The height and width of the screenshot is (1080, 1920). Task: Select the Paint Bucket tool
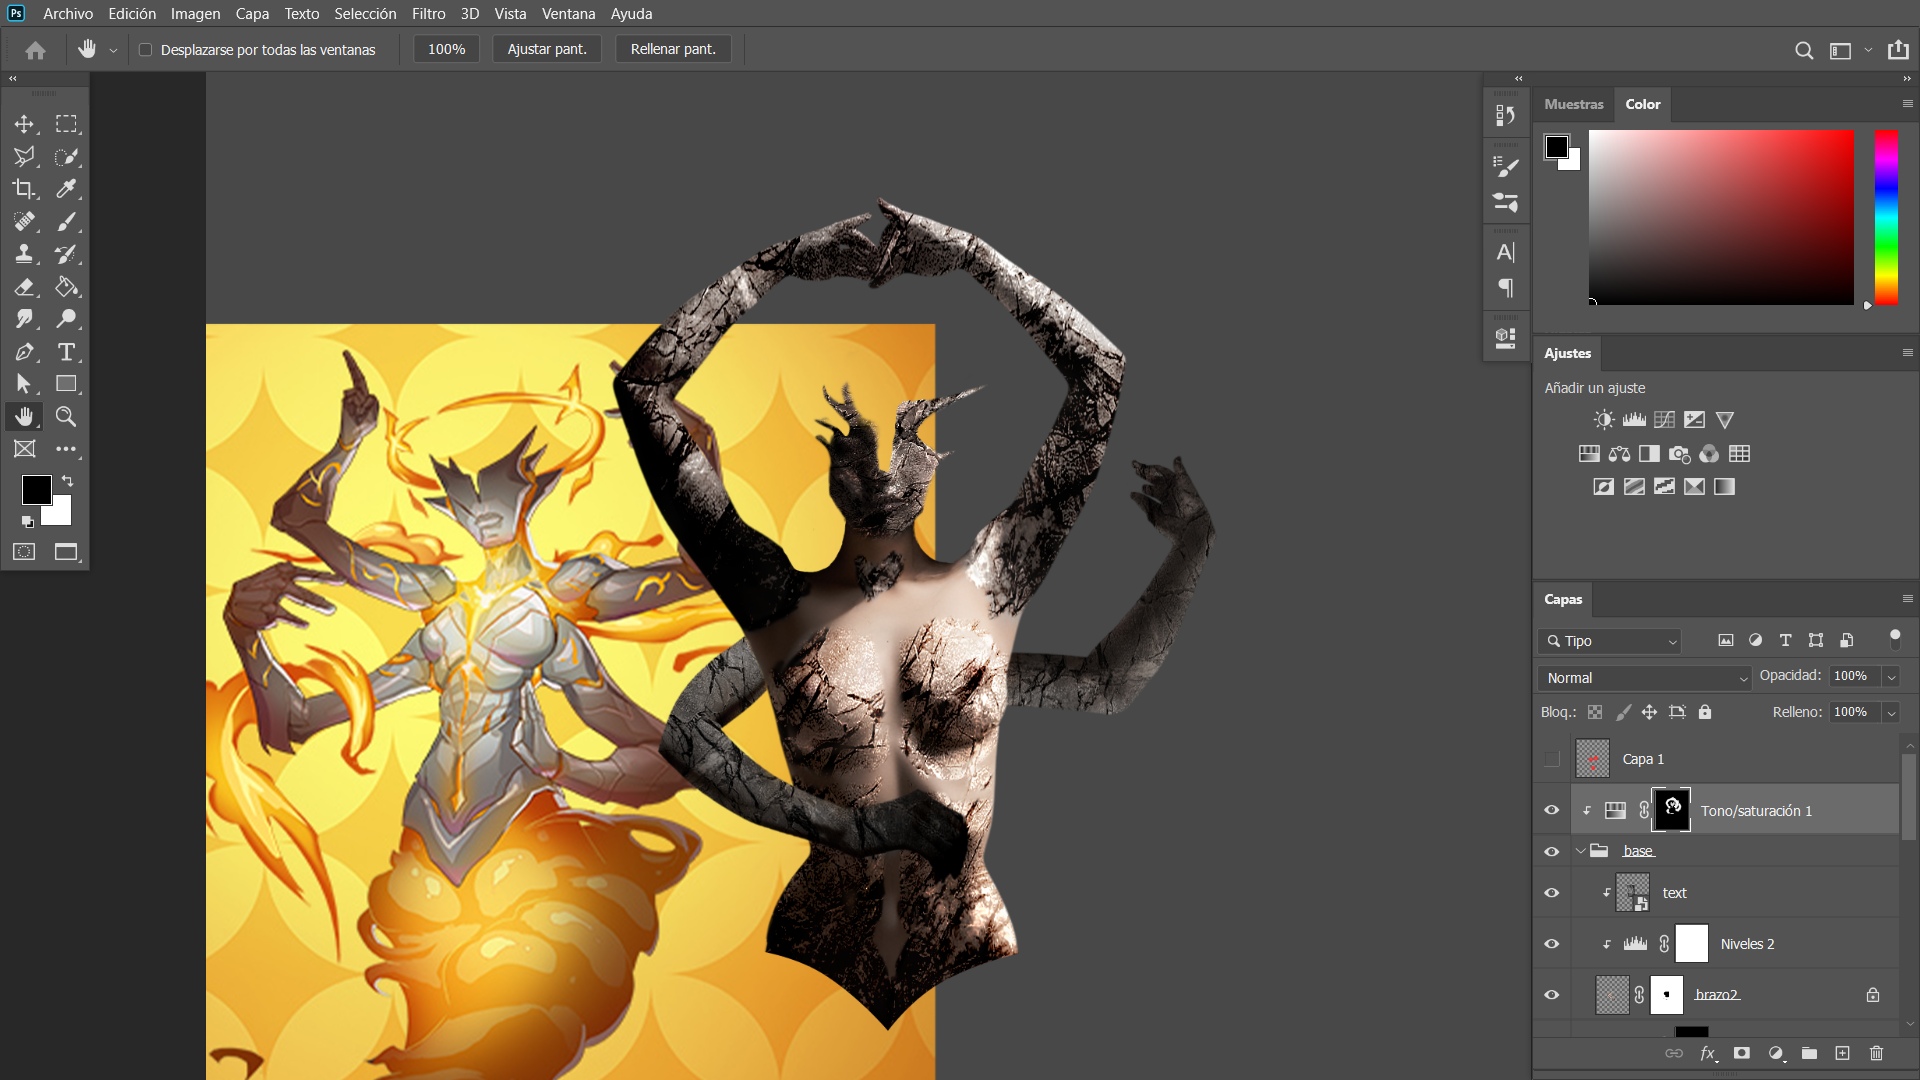point(66,287)
